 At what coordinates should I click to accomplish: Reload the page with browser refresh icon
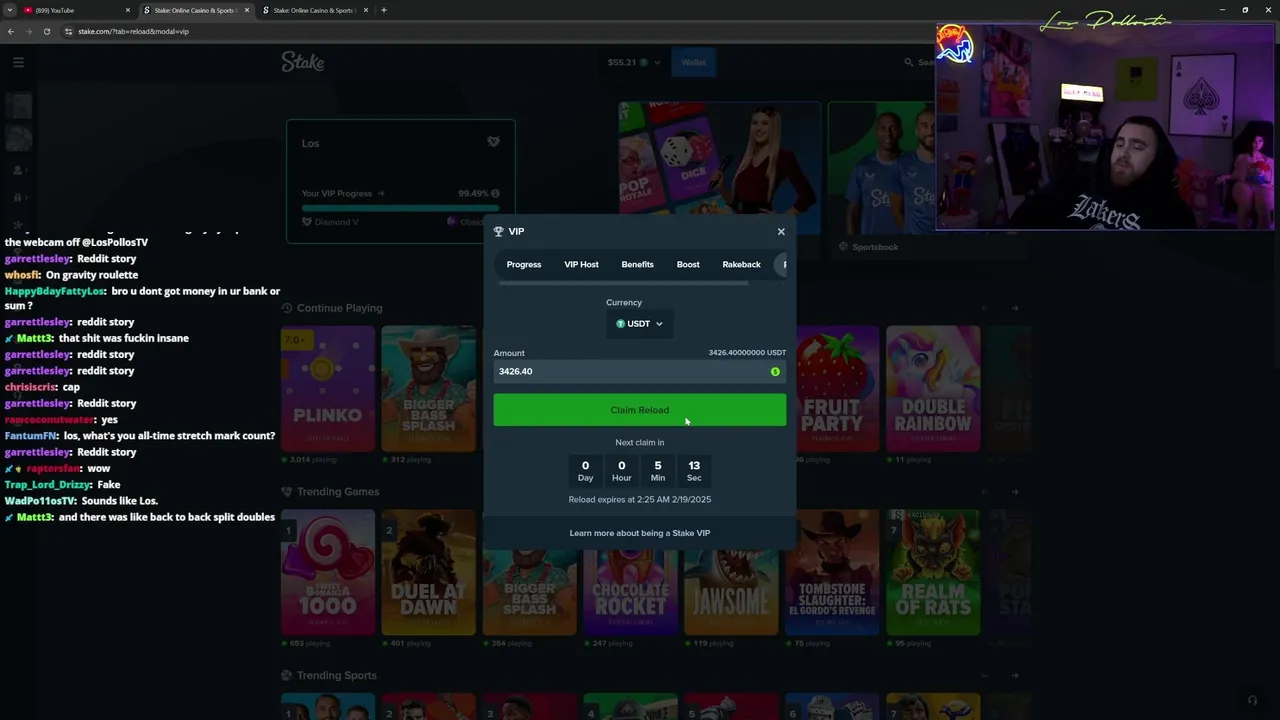tap(46, 31)
